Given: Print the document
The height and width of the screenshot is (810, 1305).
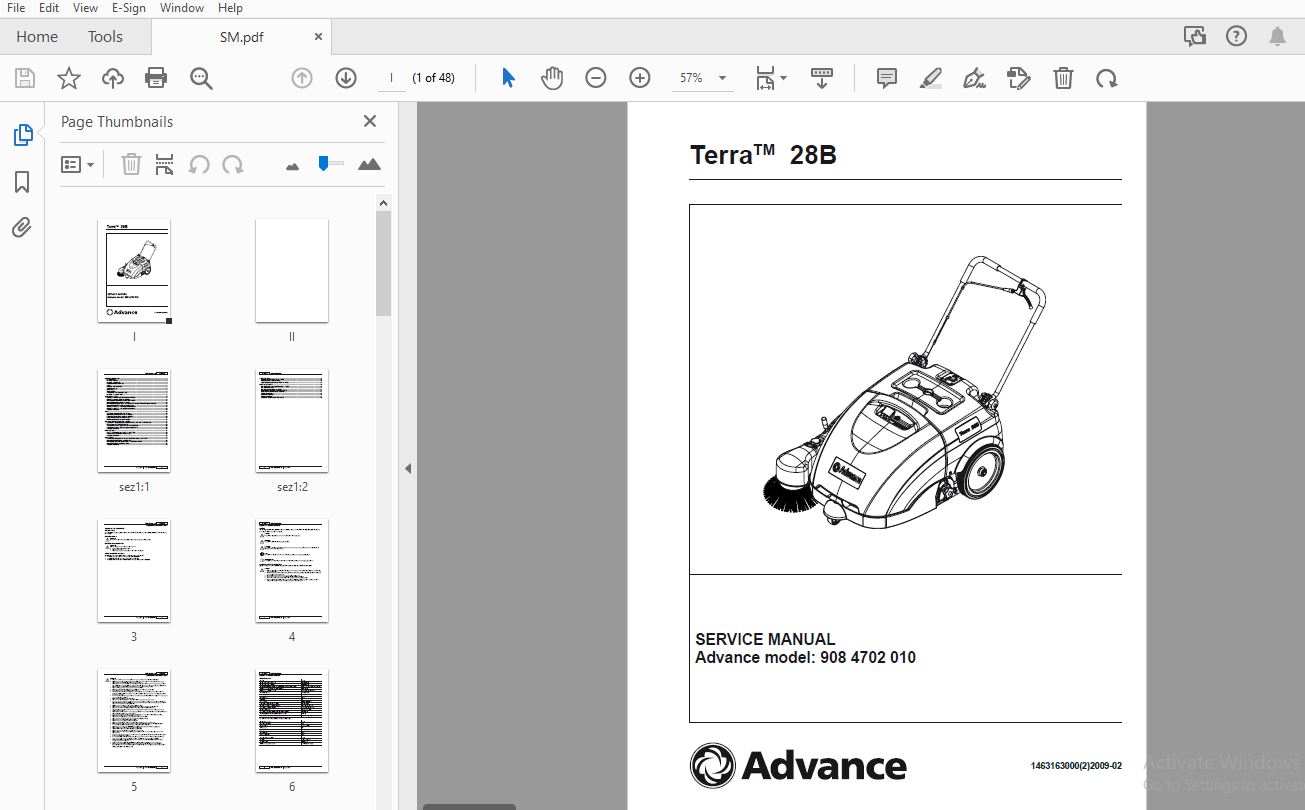Looking at the screenshot, I should [x=156, y=78].
